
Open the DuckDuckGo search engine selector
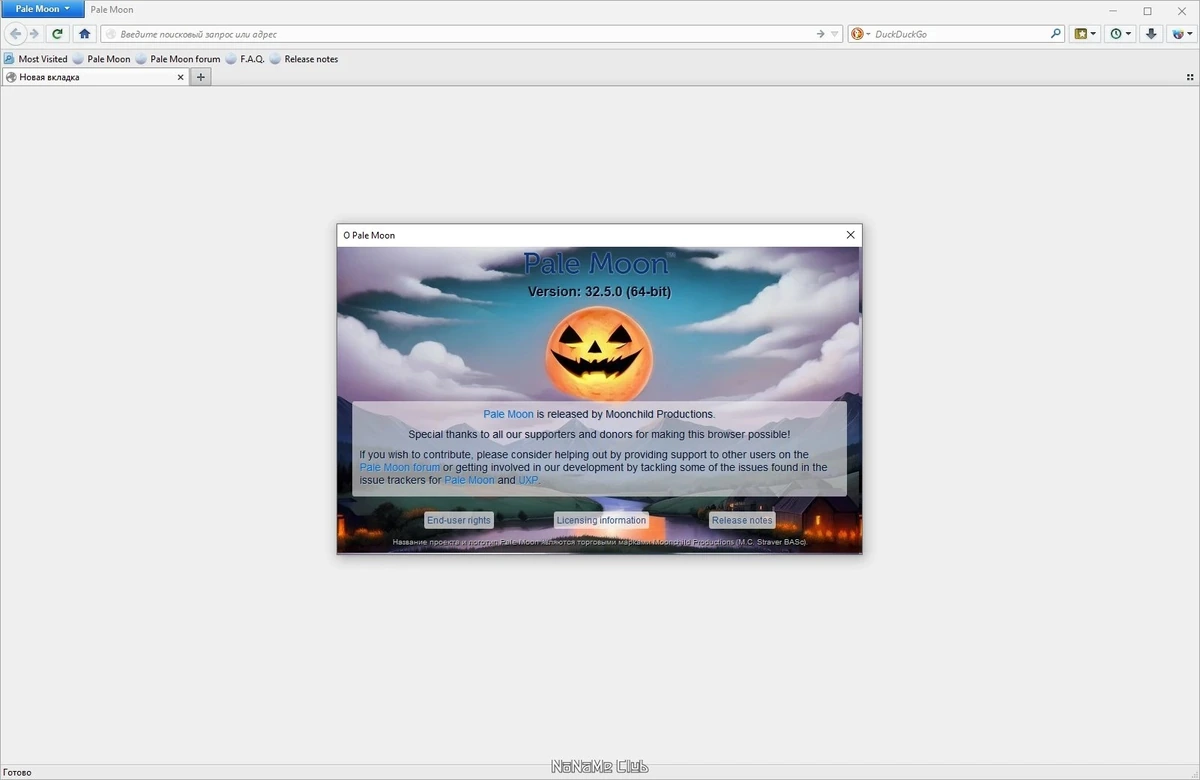pyautogui.click(x=860, y=34)
